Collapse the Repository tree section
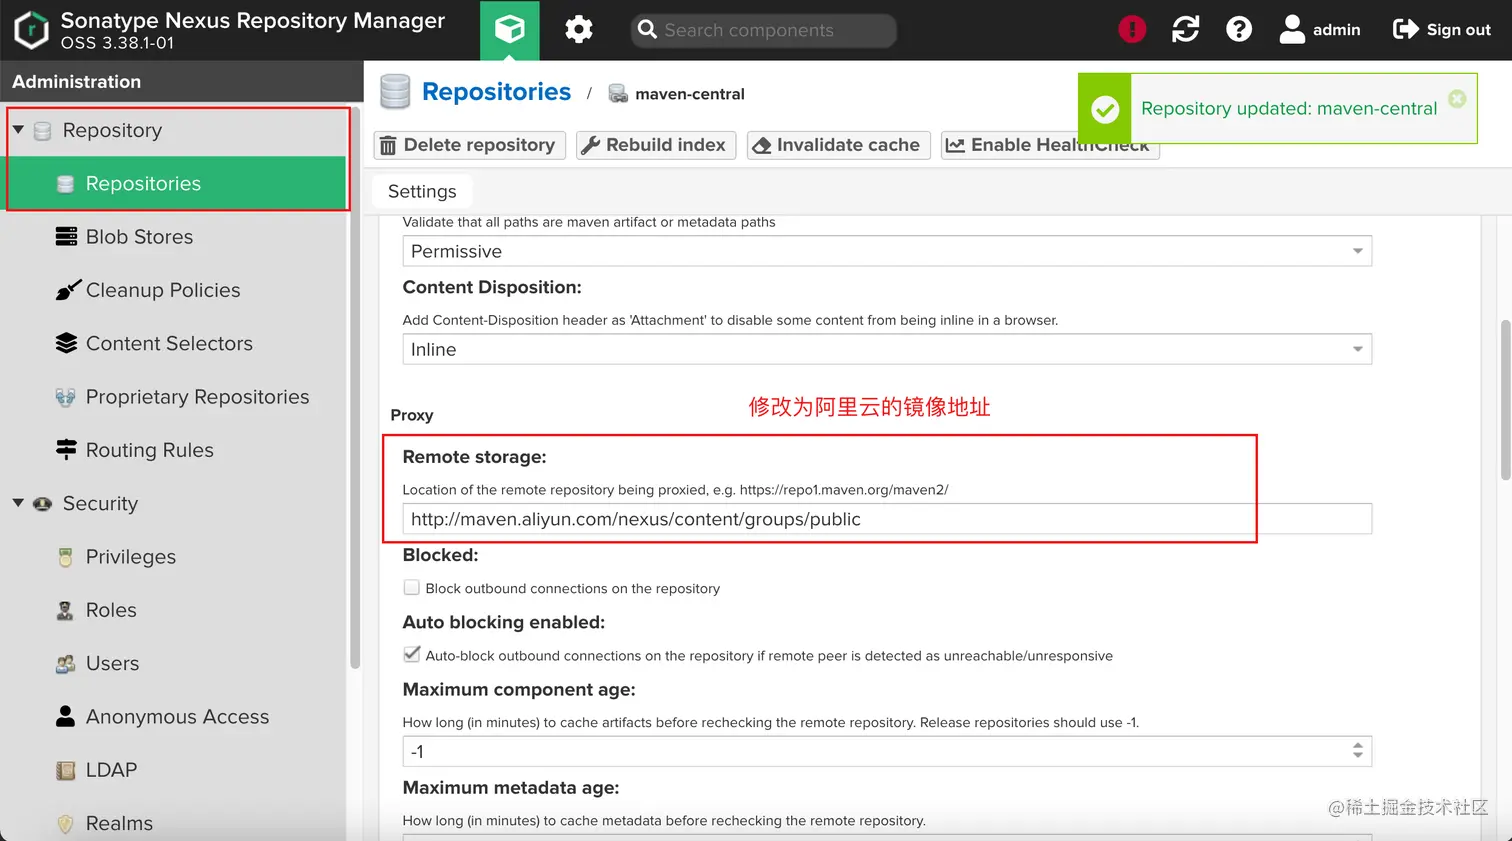The image size is (1512, 841). 18,130
